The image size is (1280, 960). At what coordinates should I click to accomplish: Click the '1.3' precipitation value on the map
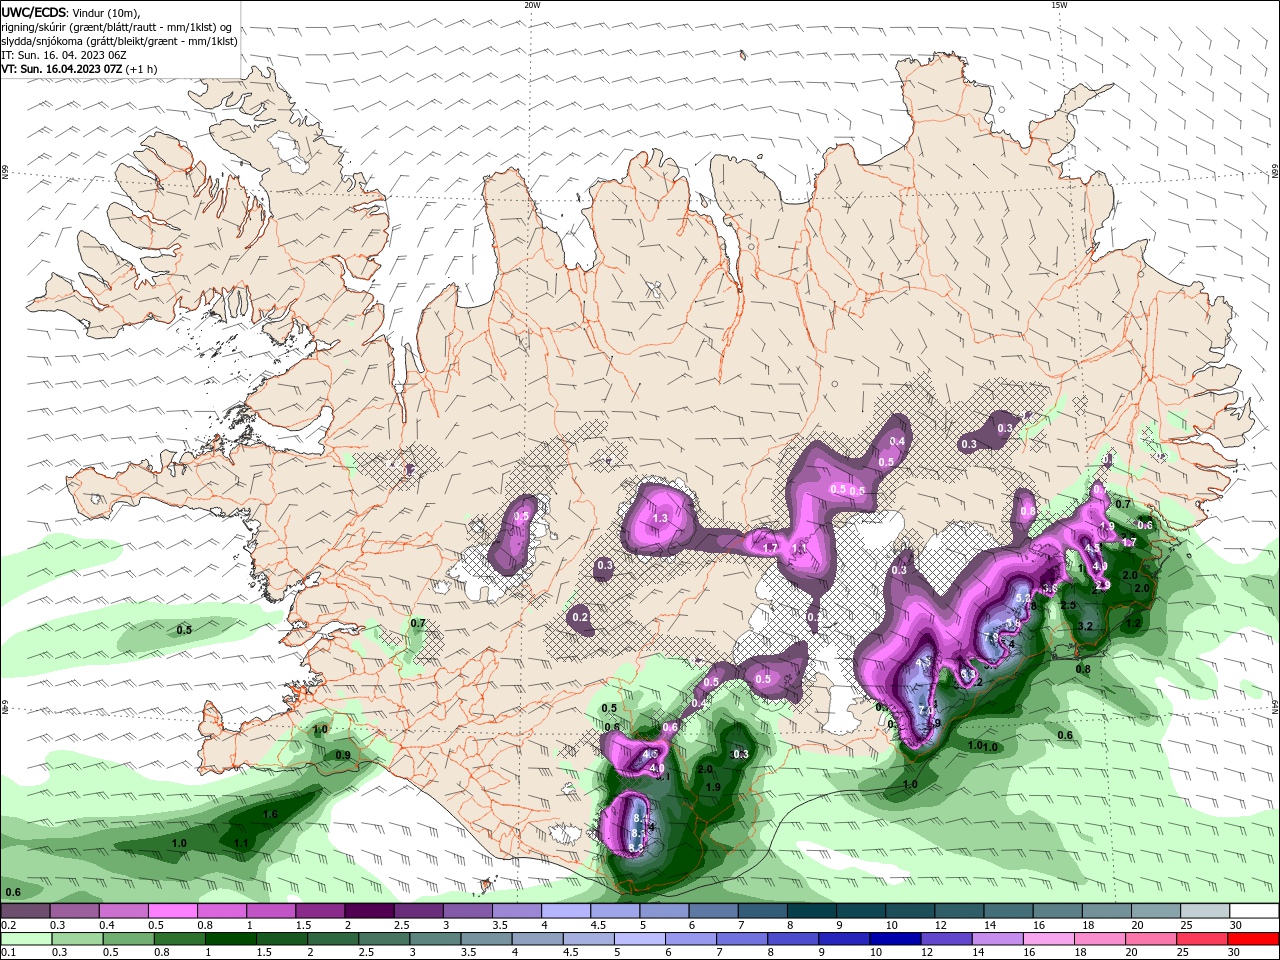660,518
